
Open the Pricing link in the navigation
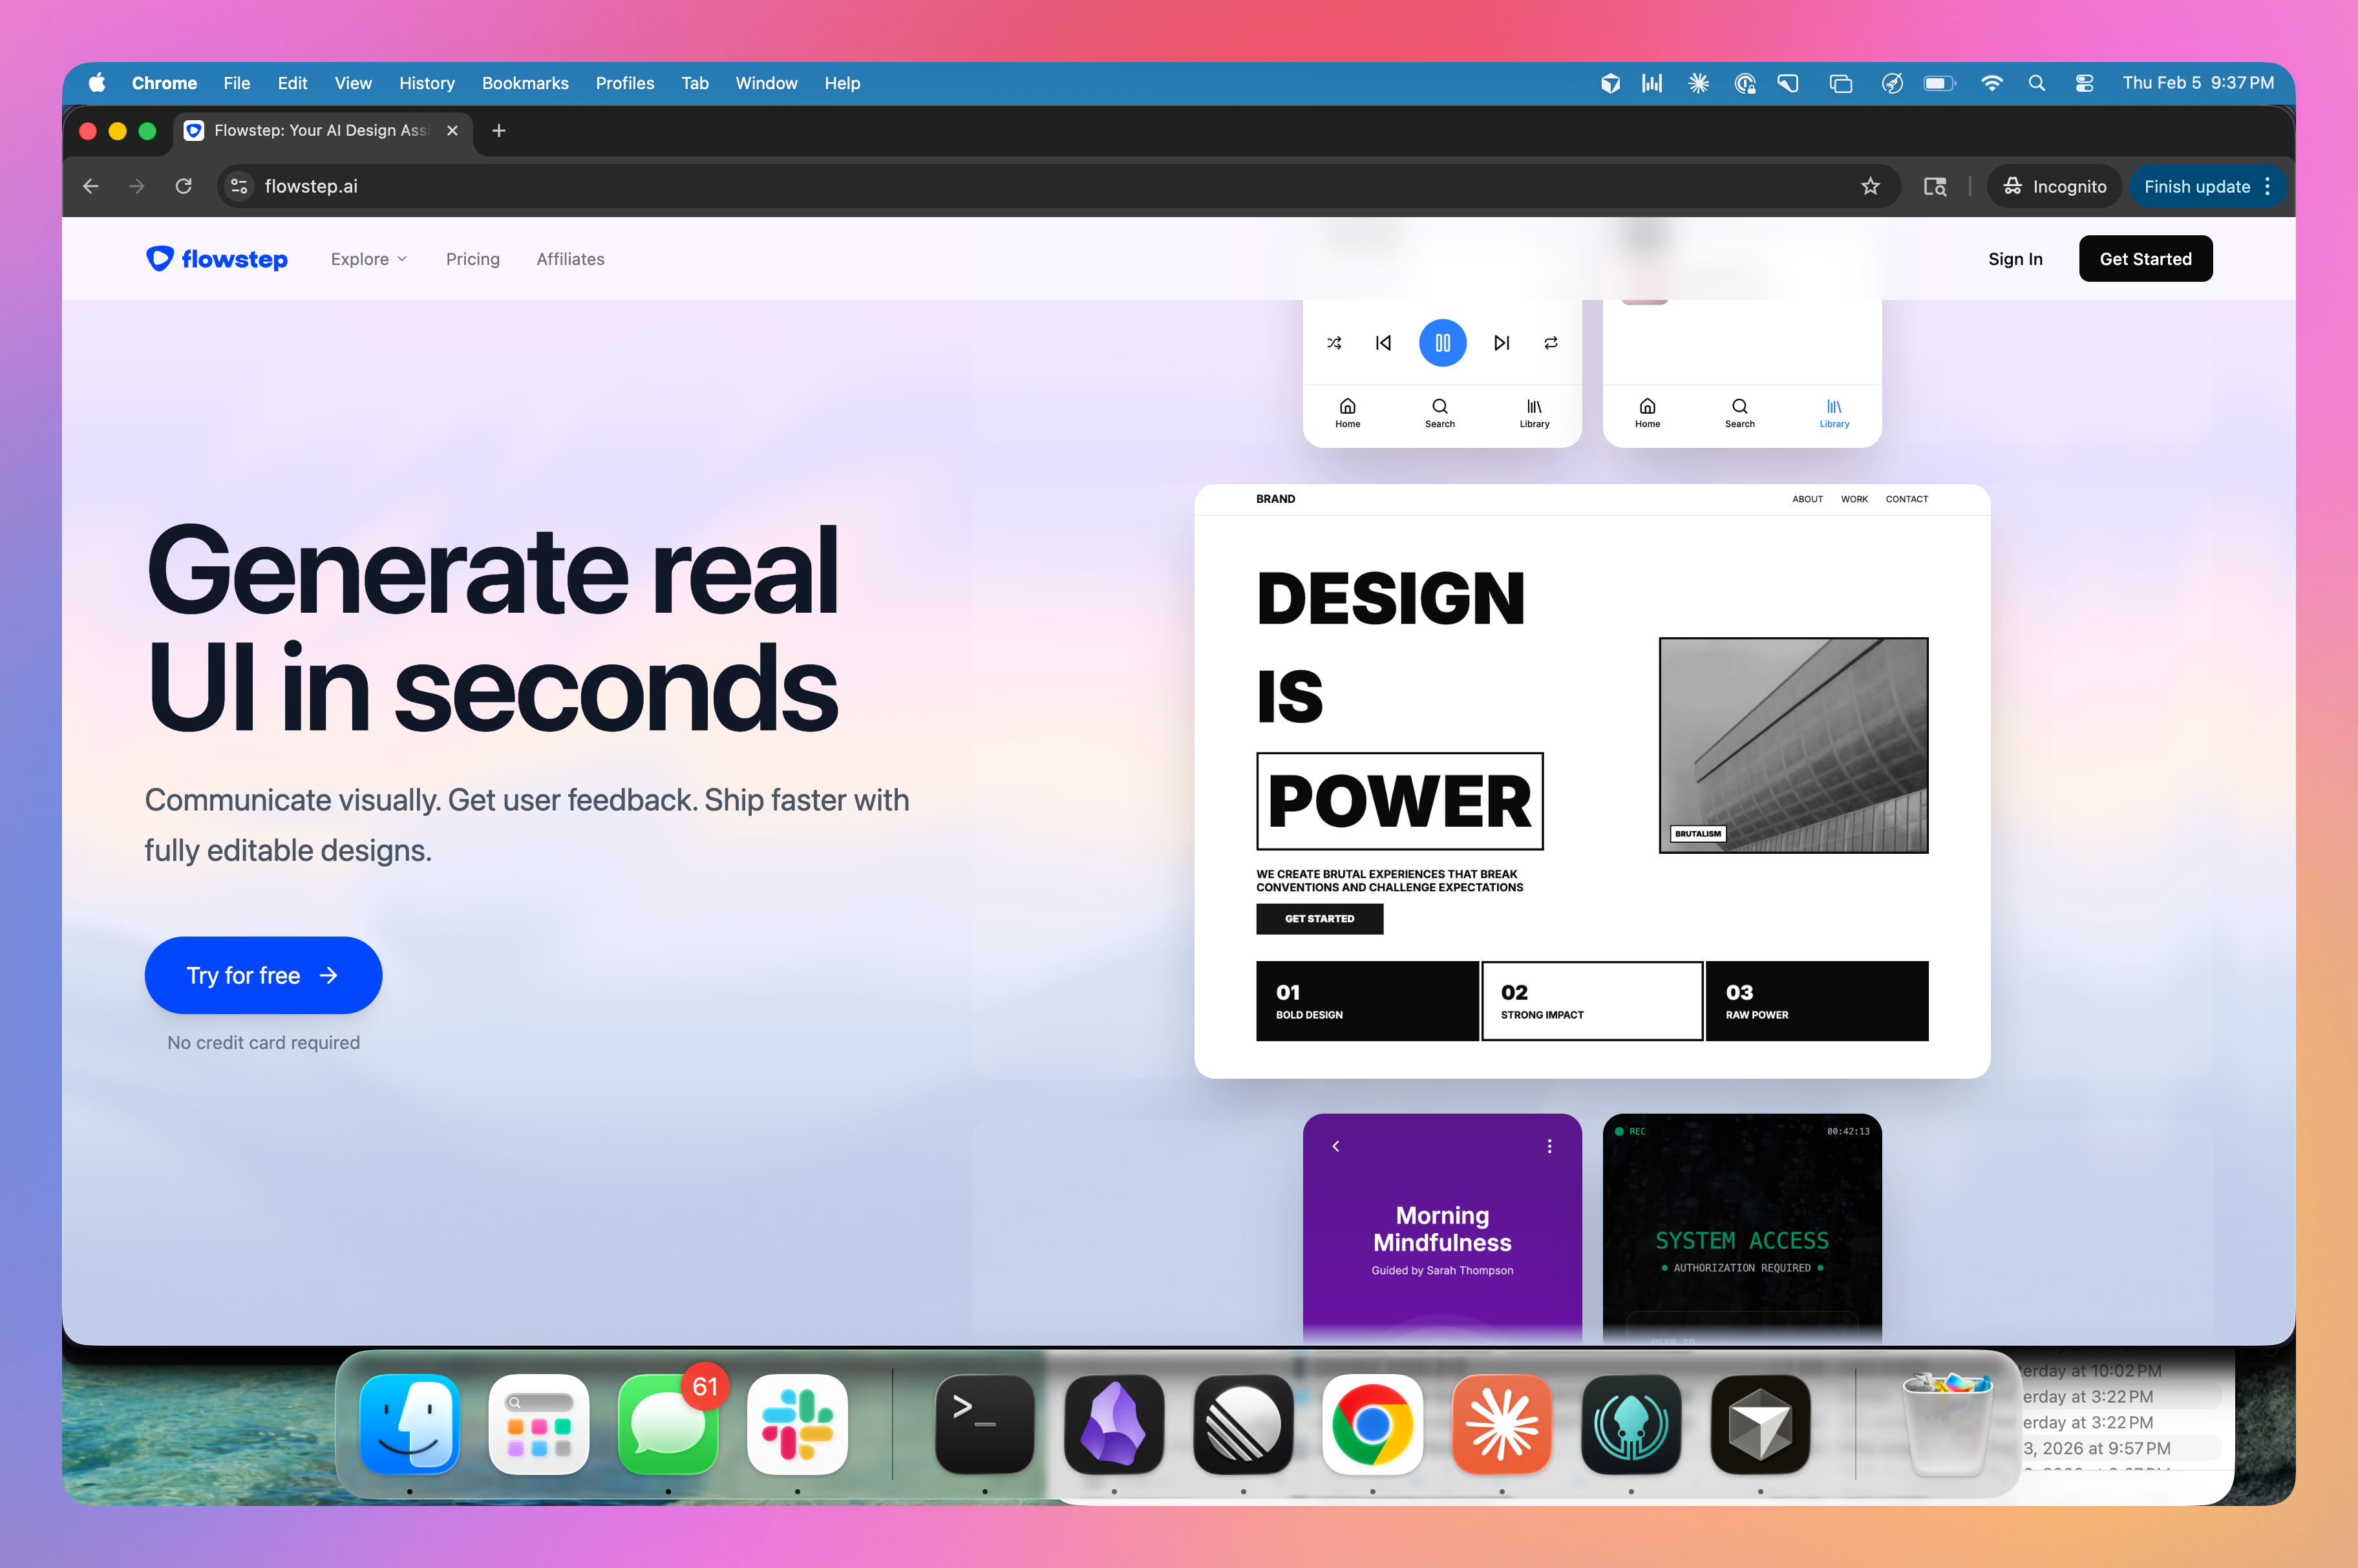[473, 259]
